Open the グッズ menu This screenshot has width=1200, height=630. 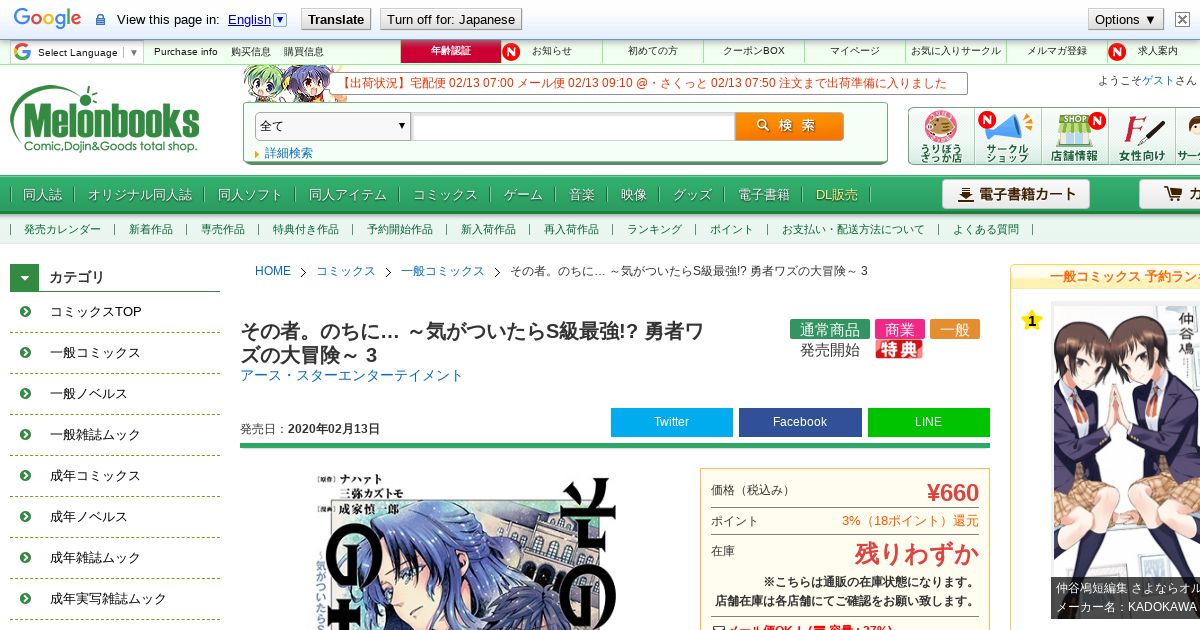692,195
